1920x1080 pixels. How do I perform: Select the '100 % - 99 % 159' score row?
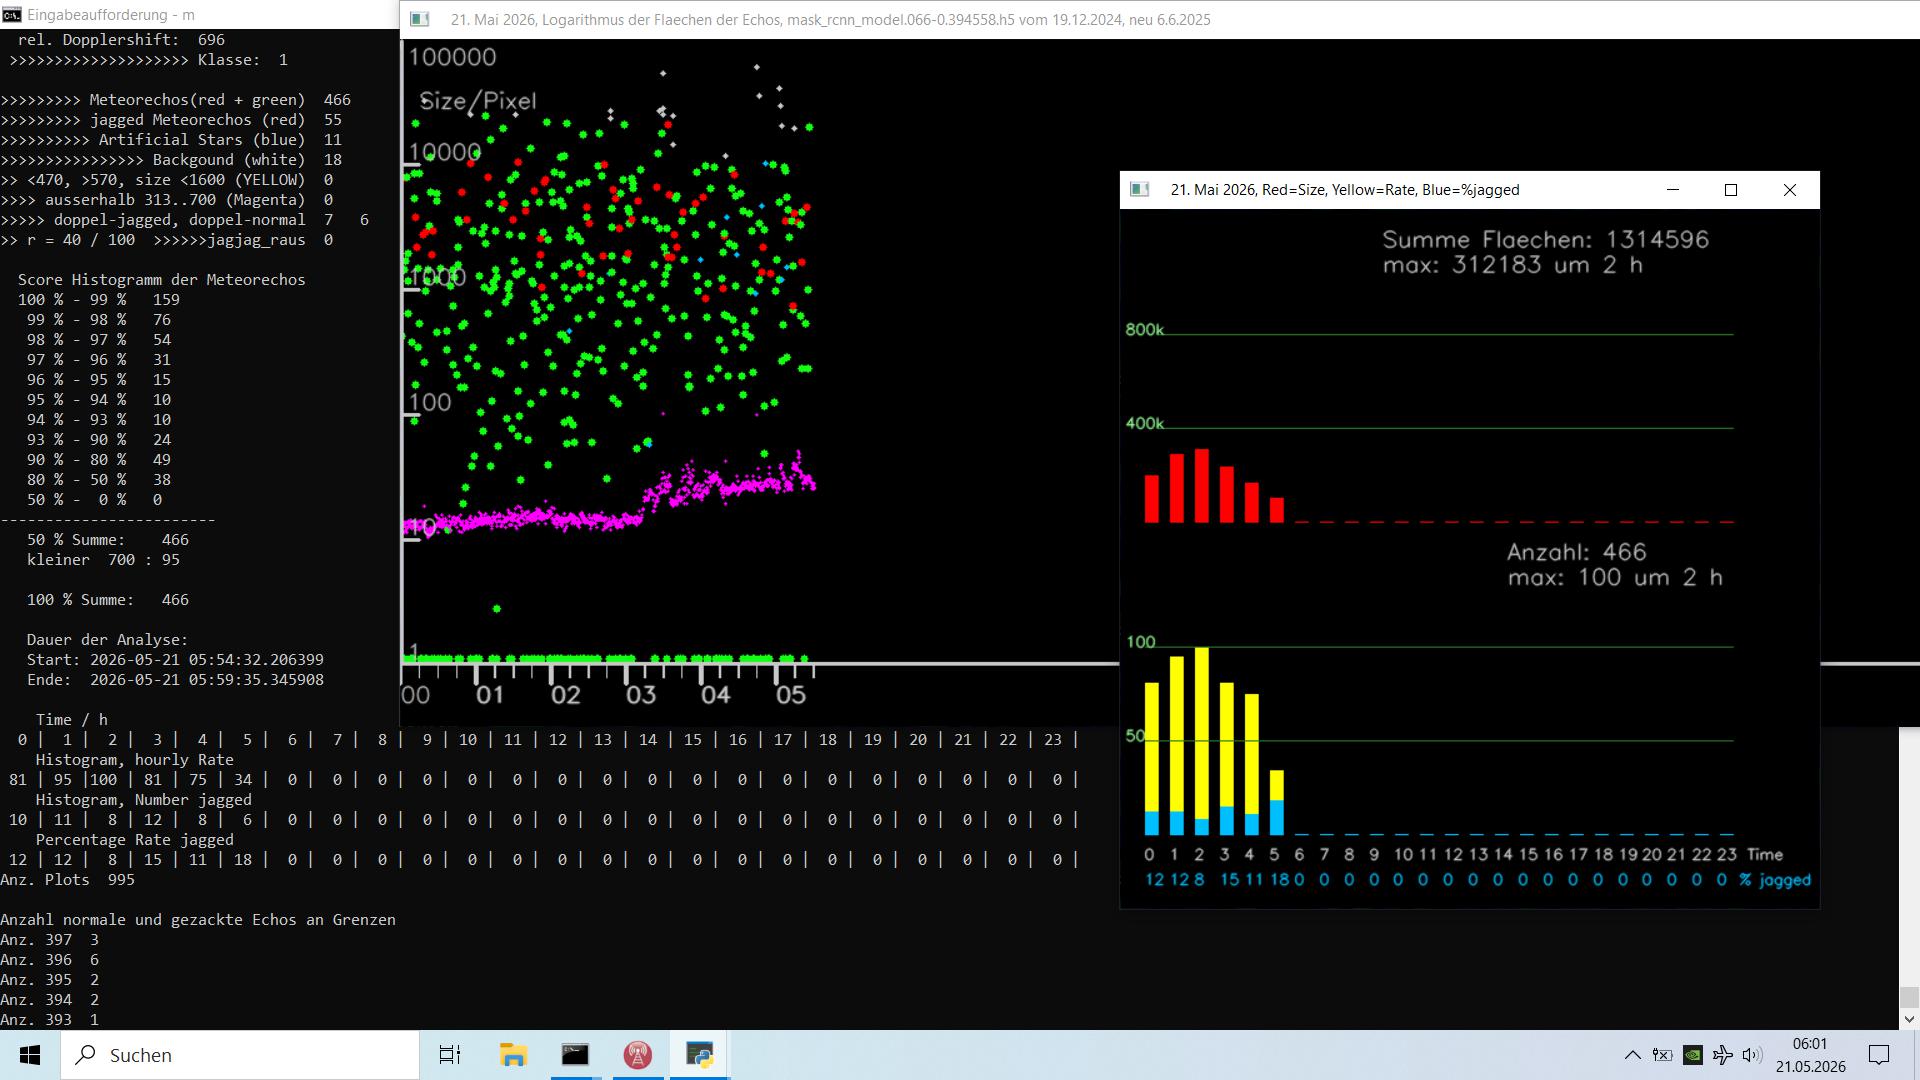click(98, 300)
